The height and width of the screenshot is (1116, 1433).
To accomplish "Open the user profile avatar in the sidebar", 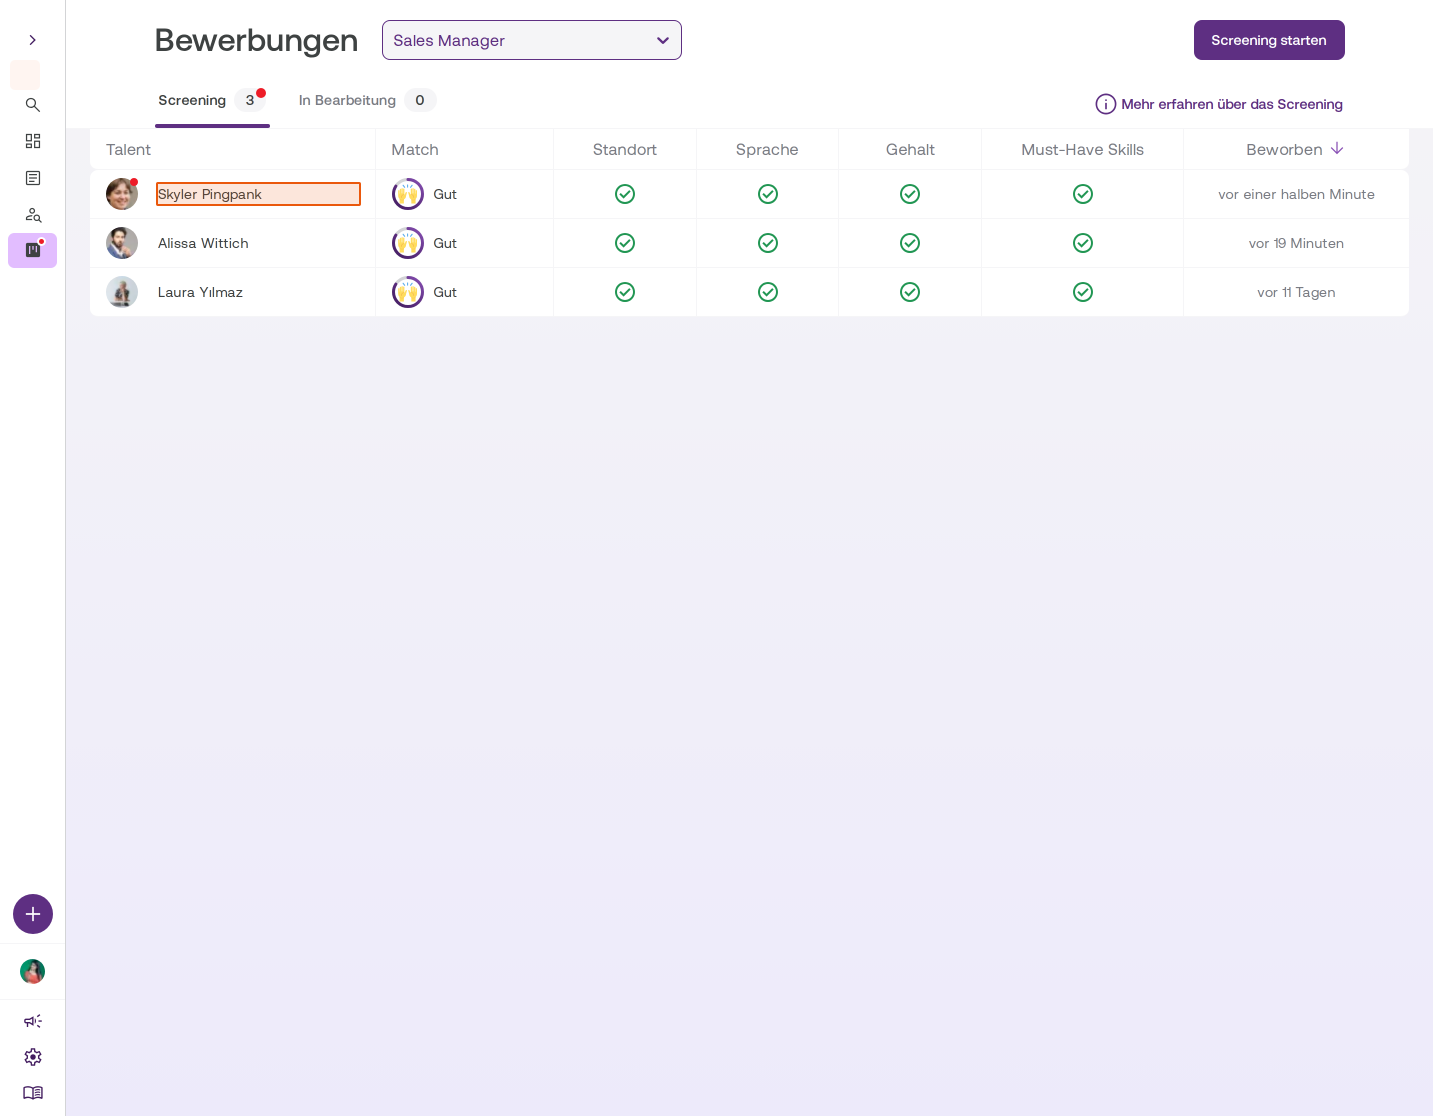I will [33, 971].
